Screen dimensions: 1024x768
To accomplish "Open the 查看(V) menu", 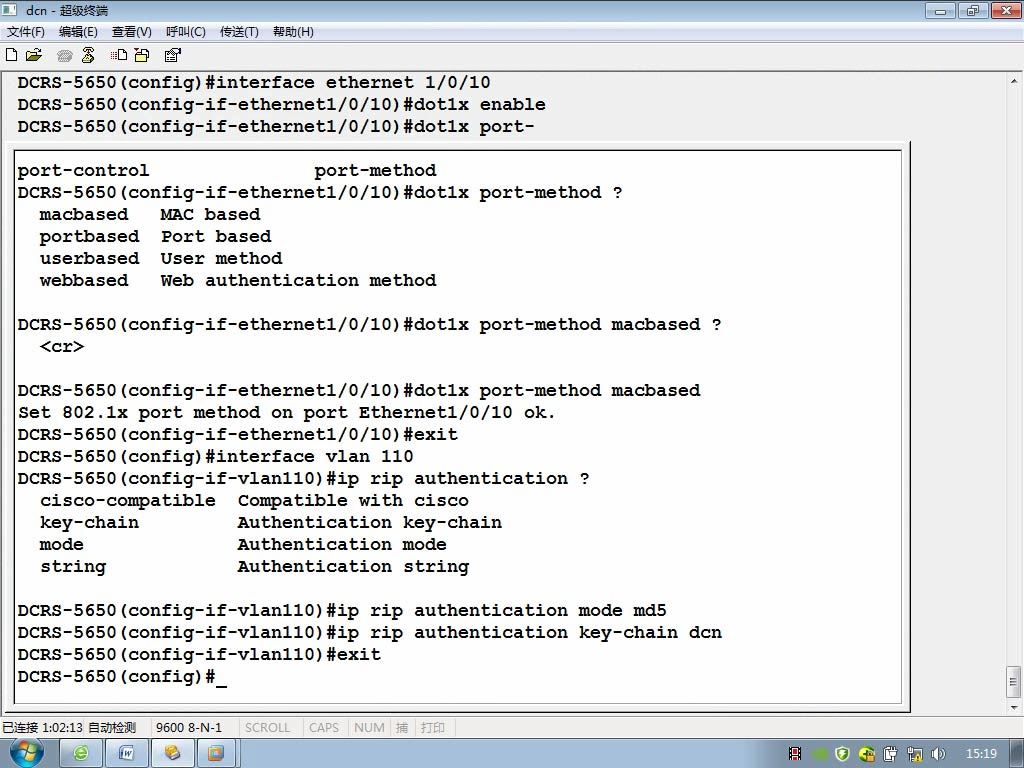I will (131, 32).
